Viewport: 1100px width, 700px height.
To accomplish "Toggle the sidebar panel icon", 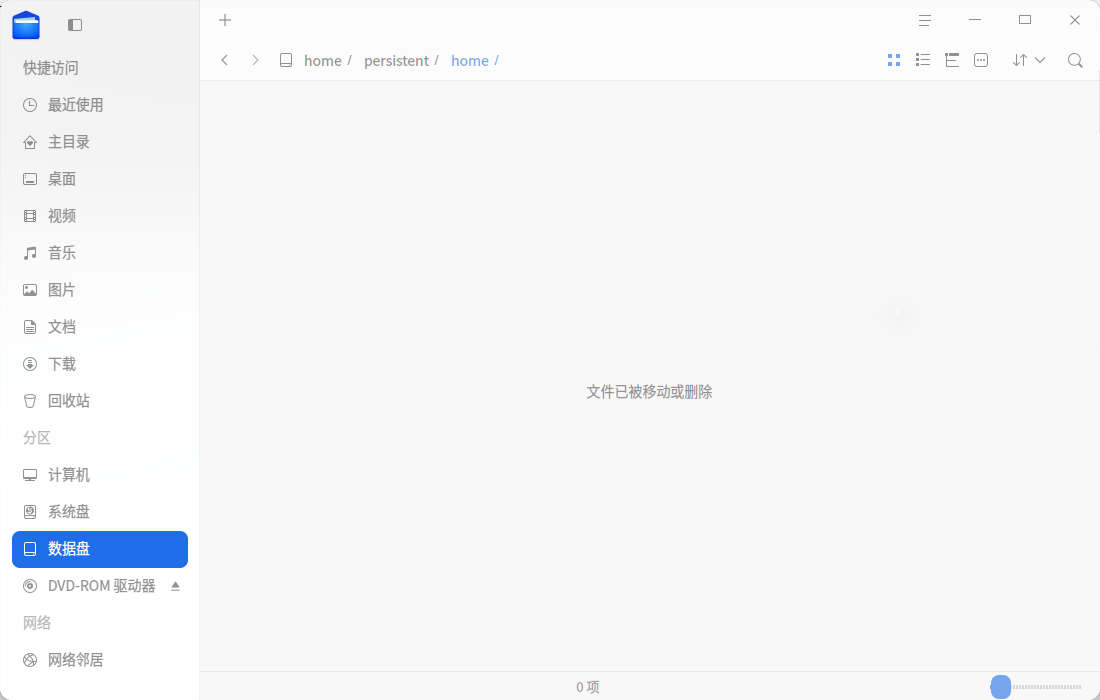I will pos(75,25).
